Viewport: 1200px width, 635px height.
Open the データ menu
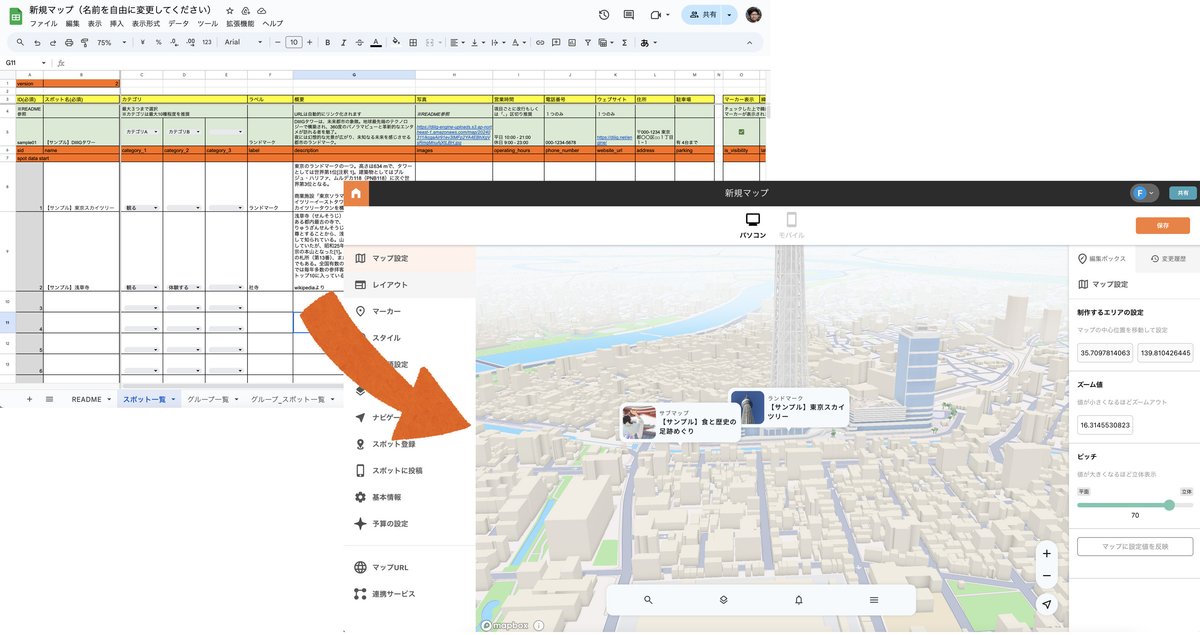click(x=178, y=23)
